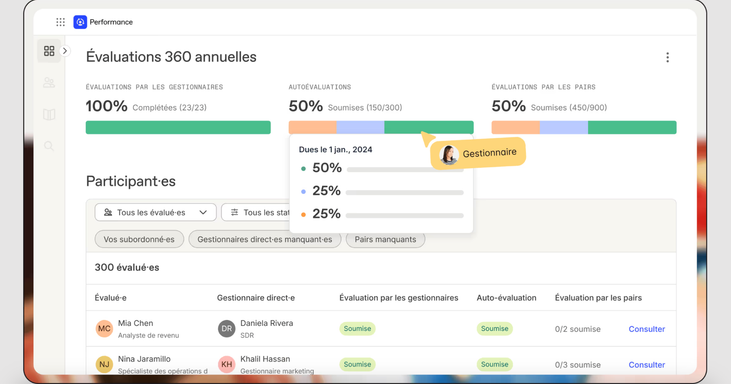Open the Tous les évalué·es dropdown
The height and width of the screenshot is (384, 731).
(155, 213)
